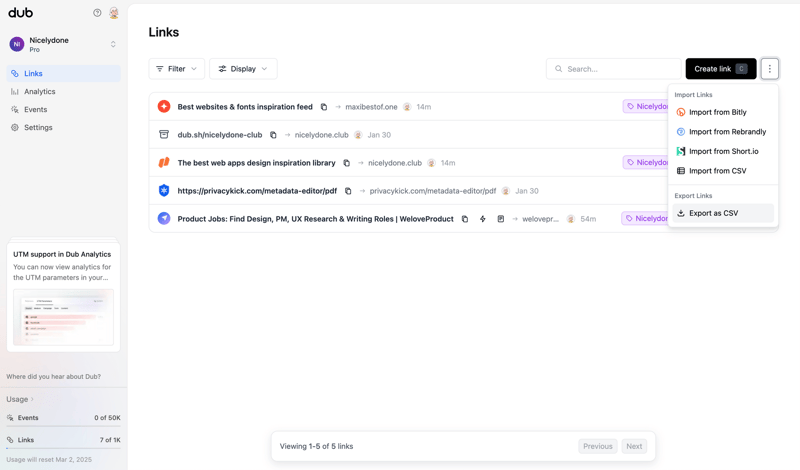Screen dimensions: 800x470
Task: Open Events in sidebar
Action: tap(64, 109)
